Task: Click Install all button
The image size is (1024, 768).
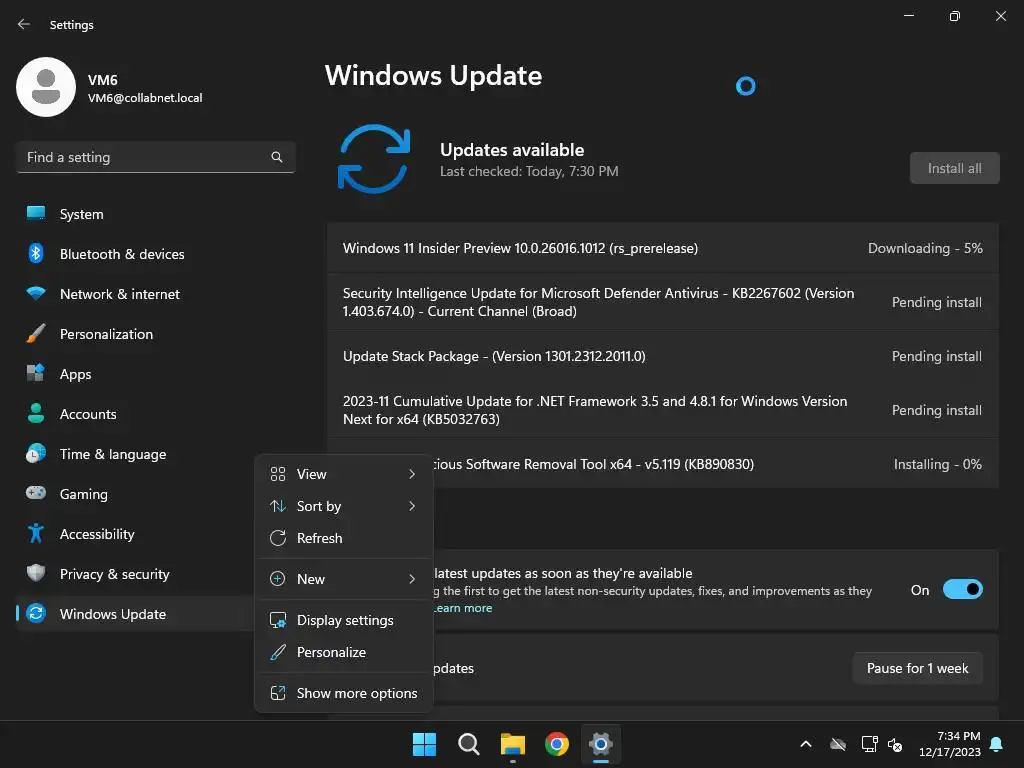Action: 954,168
